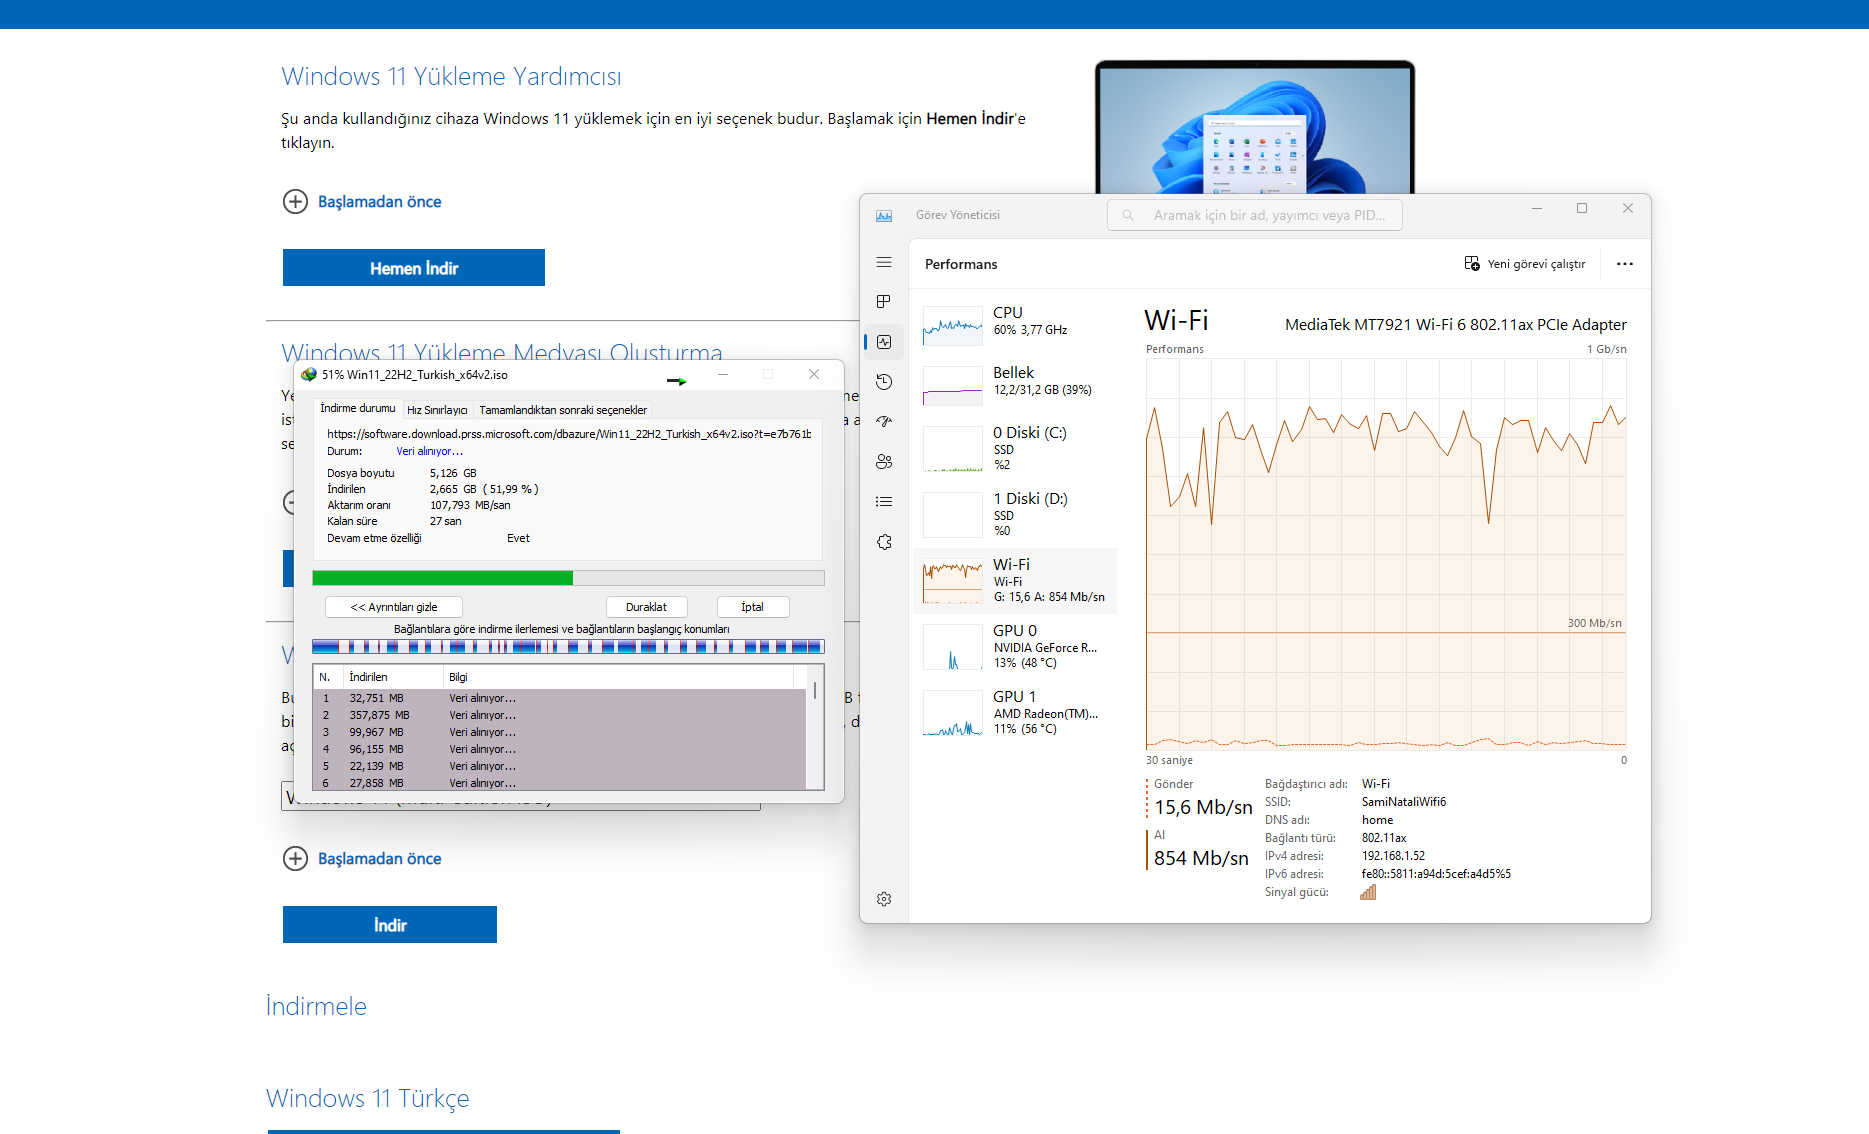Open the Services puzzle icon in sidebar
Image resolution: width=1869 pixels, height=1134 pixels.
tap(884, 542)
